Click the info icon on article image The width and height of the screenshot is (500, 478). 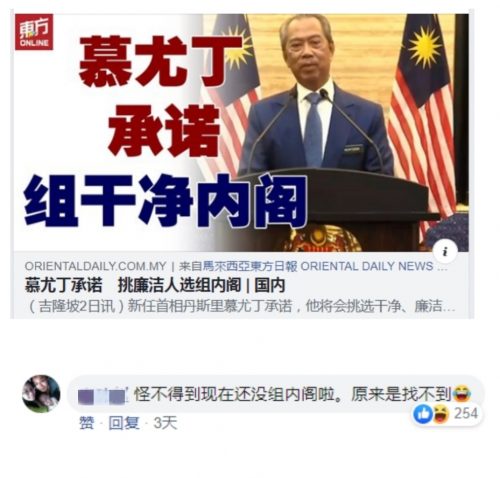coord(445,251)
